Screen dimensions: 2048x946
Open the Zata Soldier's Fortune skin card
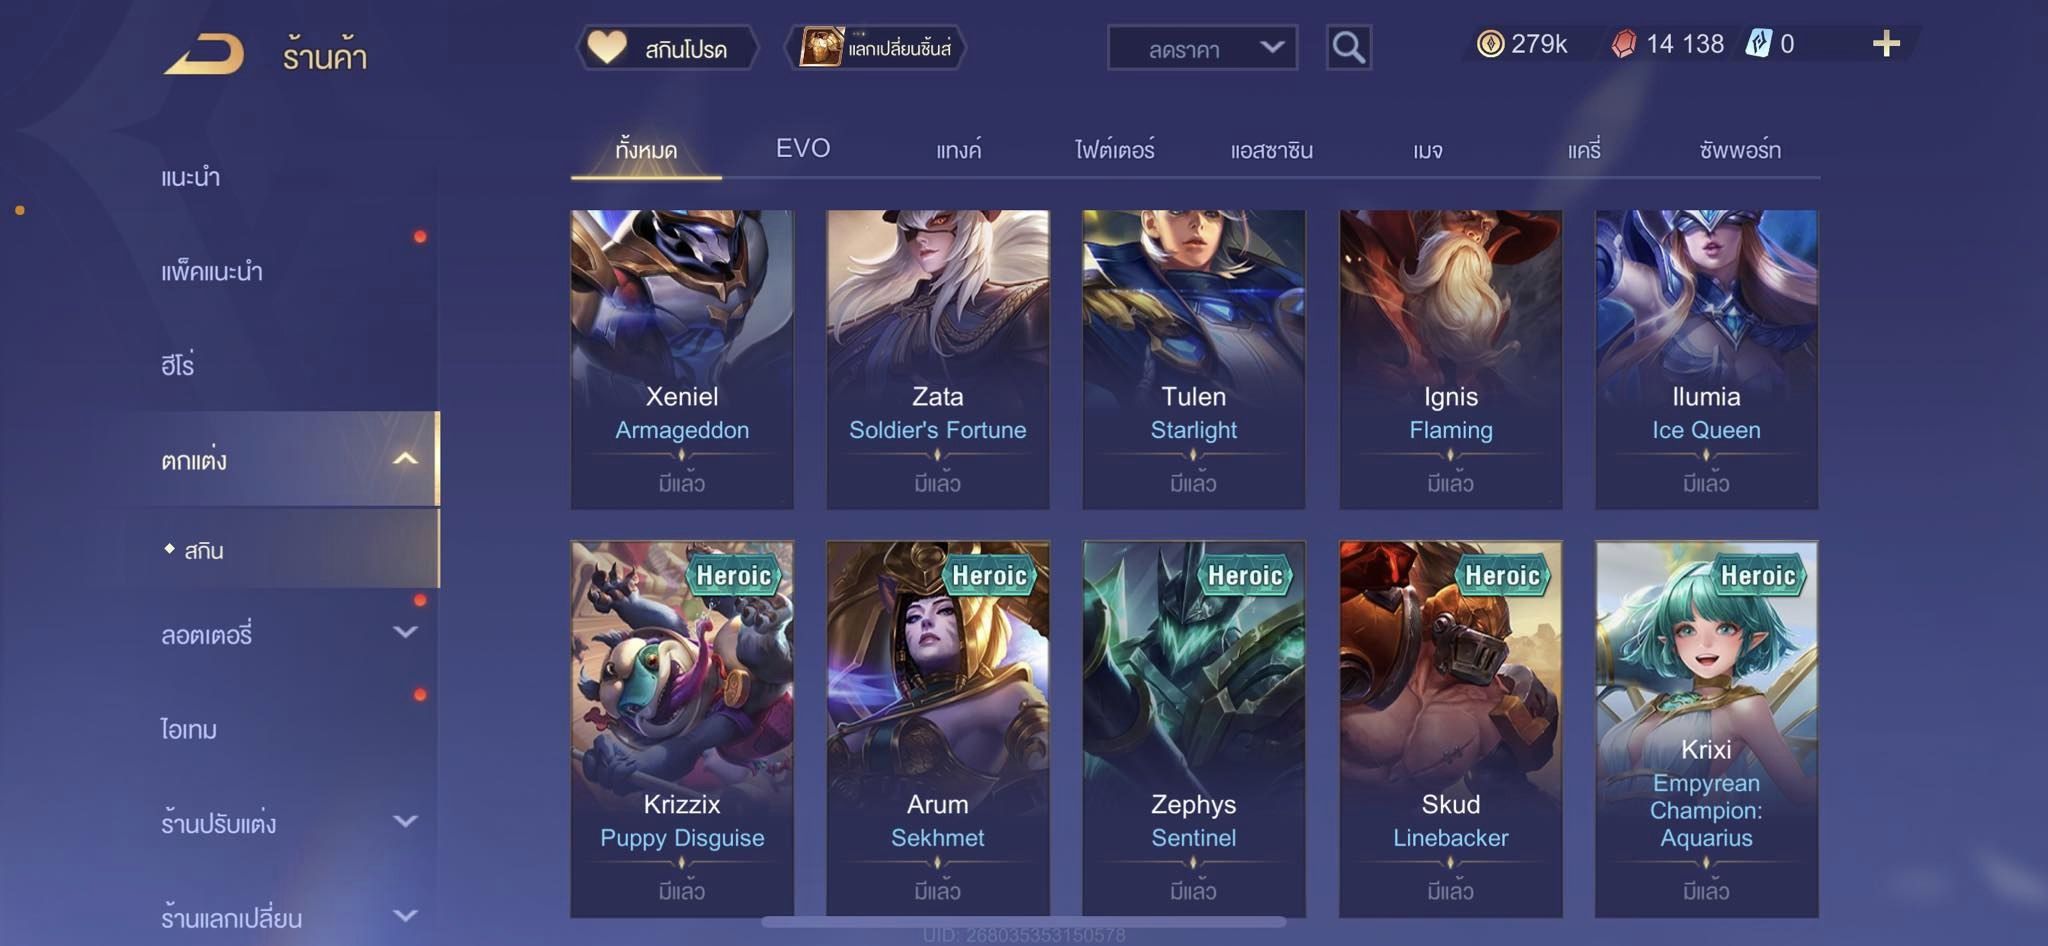pyautogui.click(x=938, y=359)
